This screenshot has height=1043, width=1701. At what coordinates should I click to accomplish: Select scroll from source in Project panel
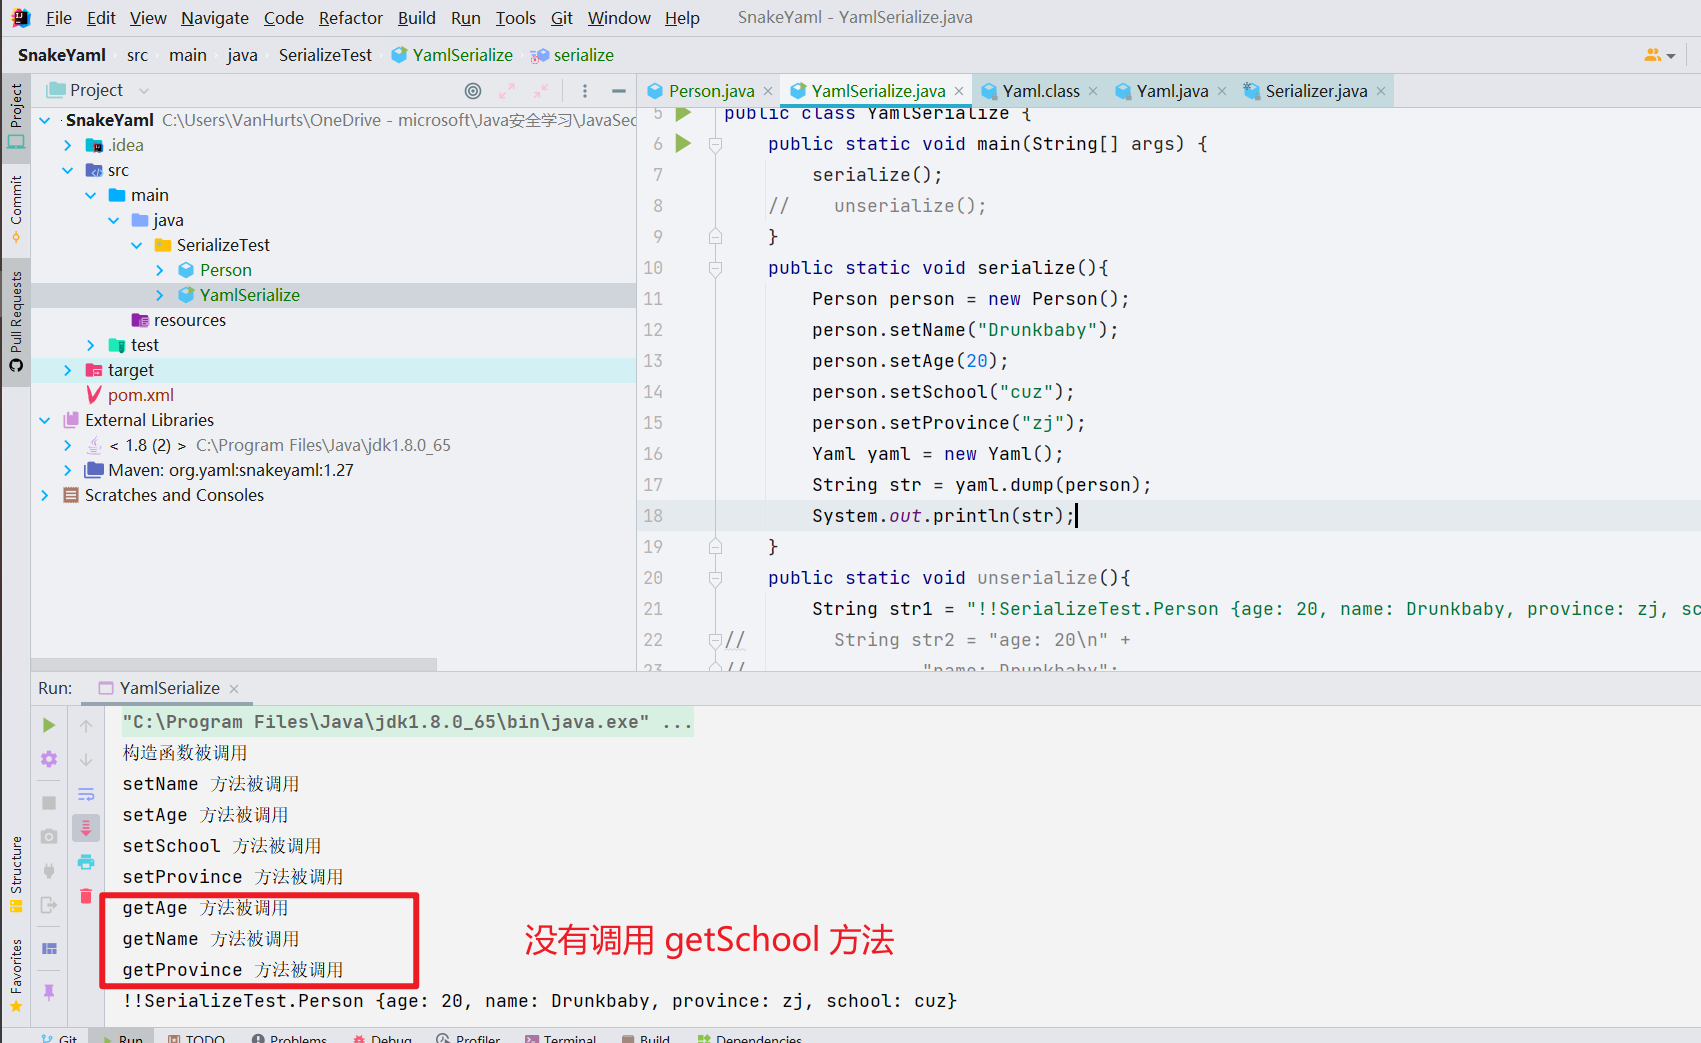[472, 90]
